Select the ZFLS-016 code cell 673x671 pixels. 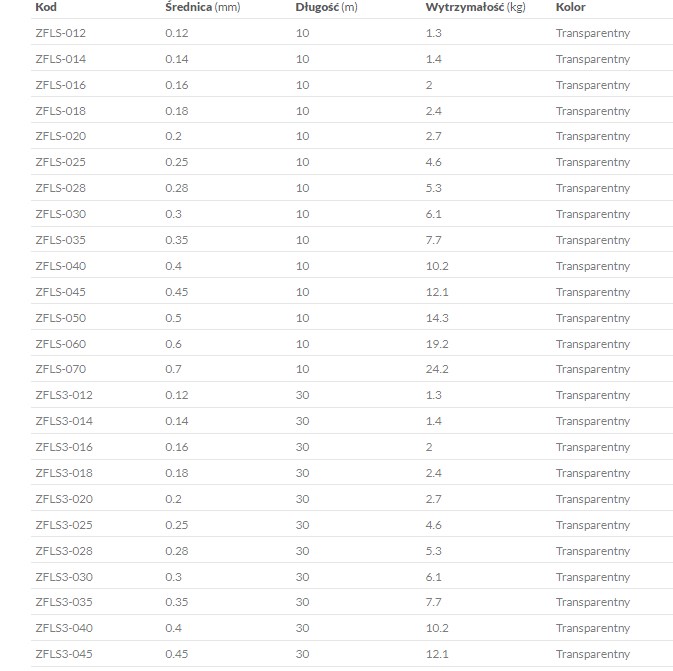point(60,85)
